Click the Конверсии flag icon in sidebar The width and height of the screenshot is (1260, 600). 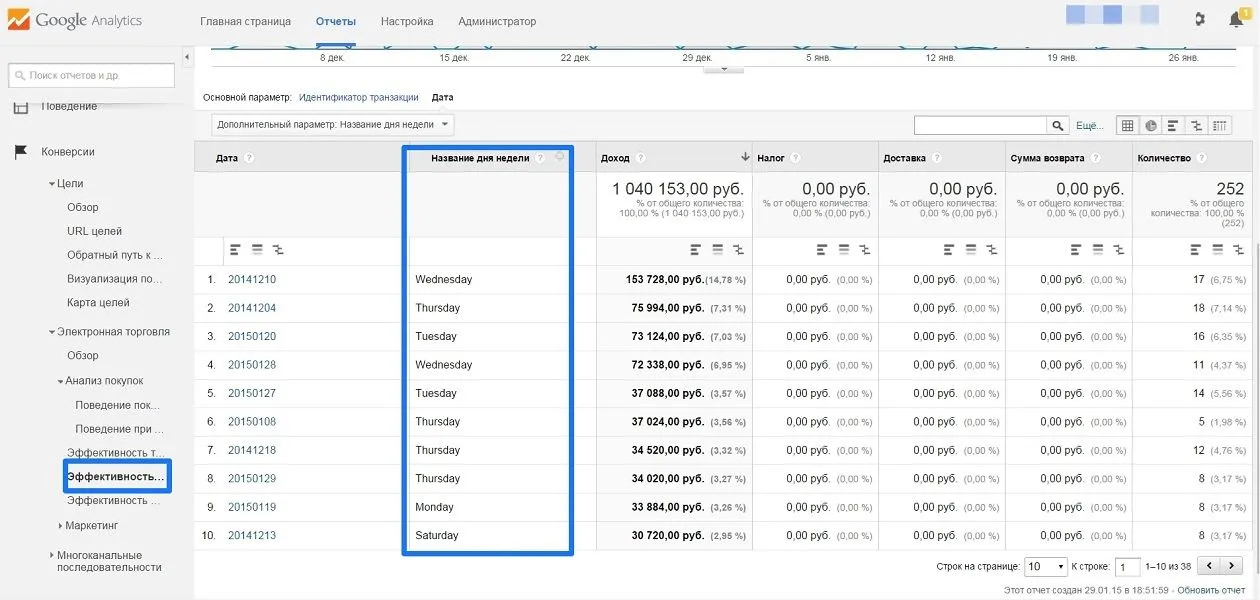pyautogui.click(x=20, y=152)
